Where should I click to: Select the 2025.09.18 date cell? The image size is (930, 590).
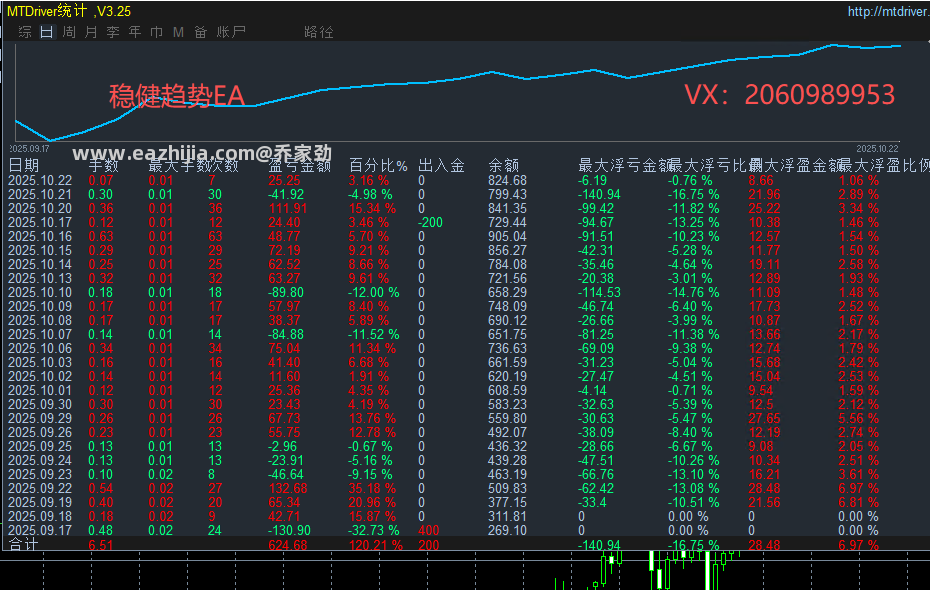40,516
